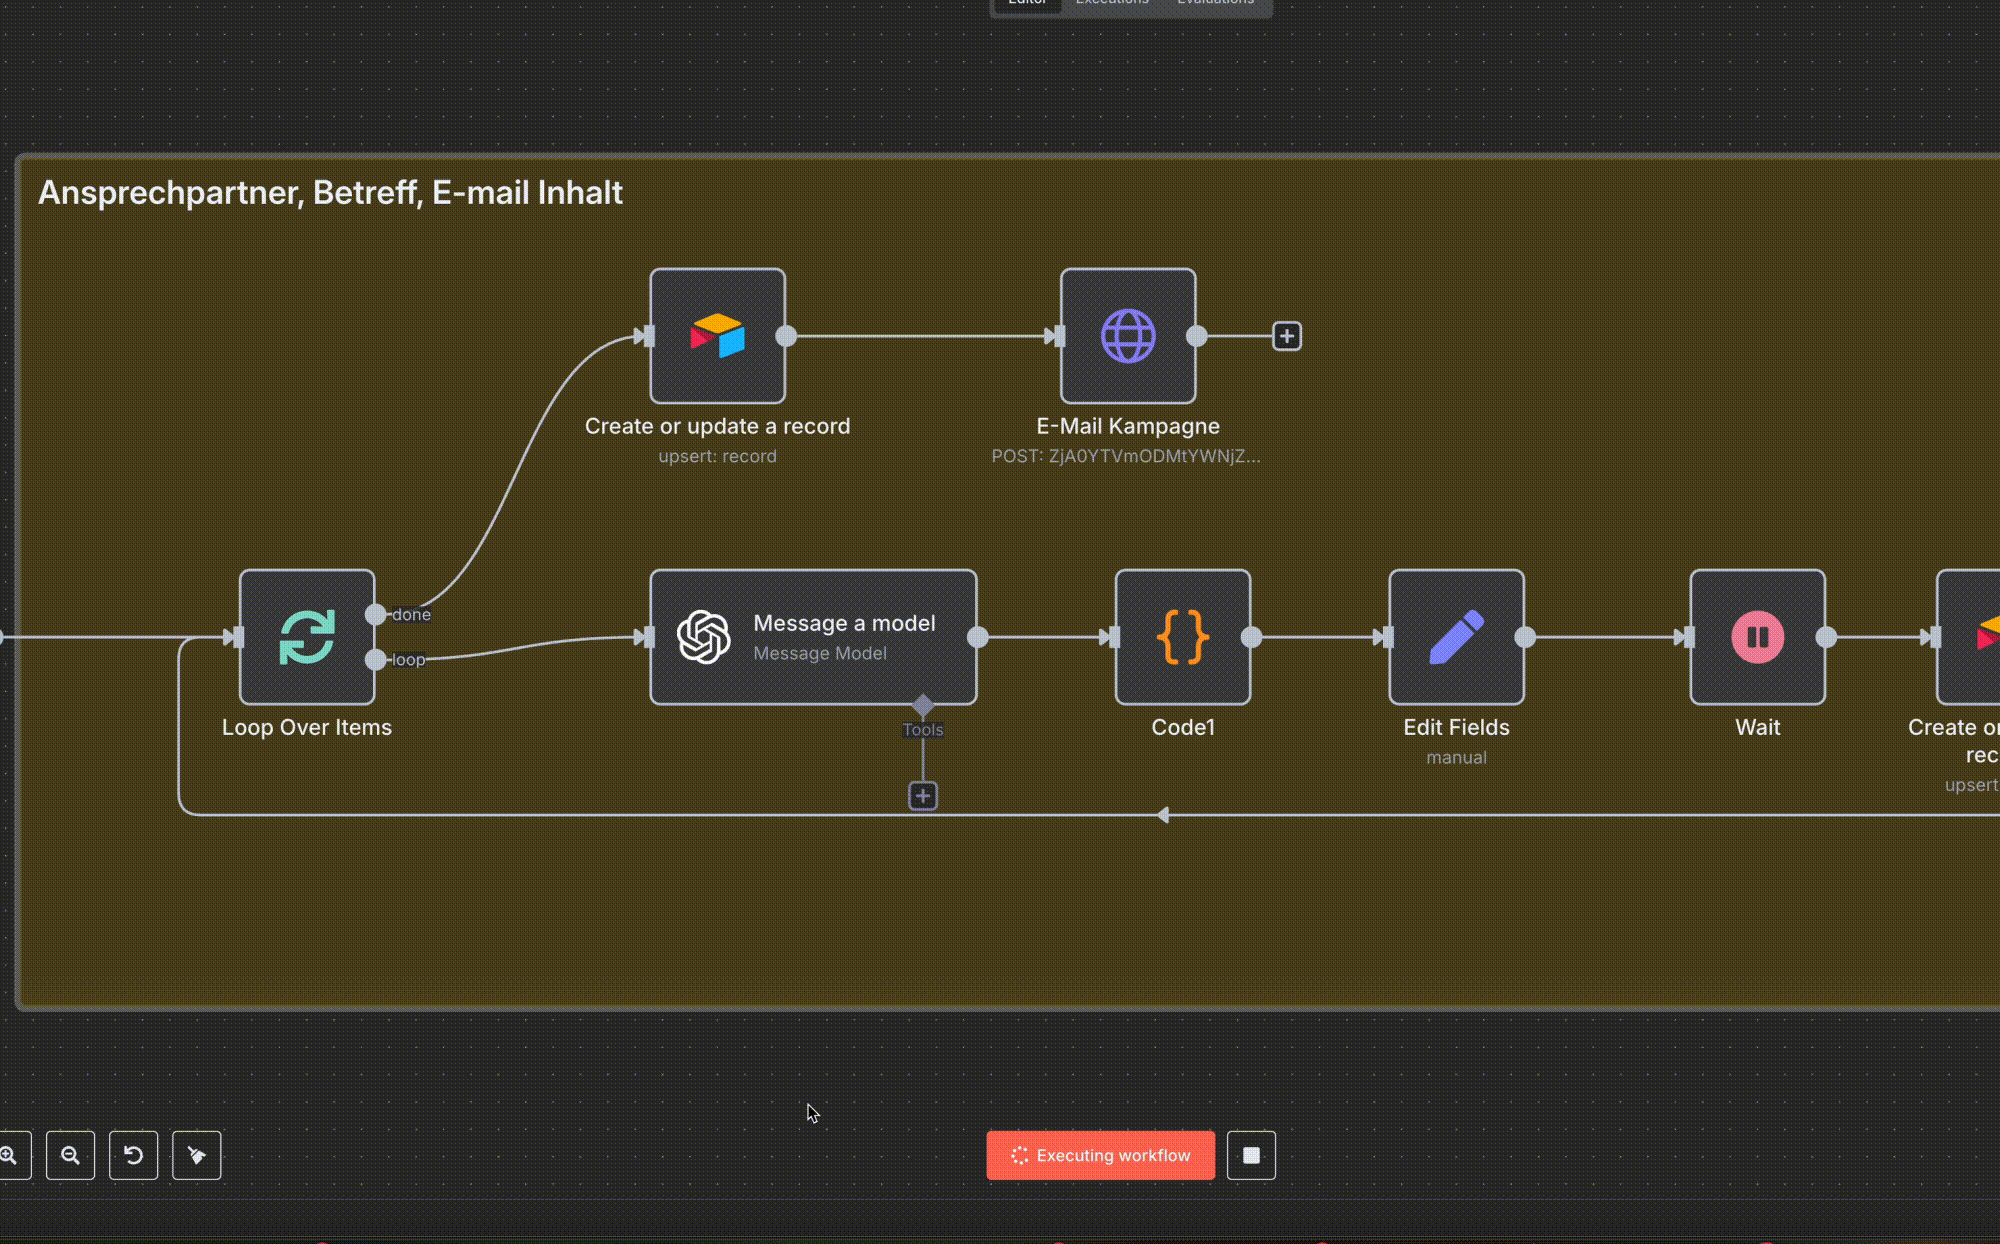Screen dimensions: 2000x1244
Task: Add node after E-Mail Kampagne plus button
Action: 1287,336
